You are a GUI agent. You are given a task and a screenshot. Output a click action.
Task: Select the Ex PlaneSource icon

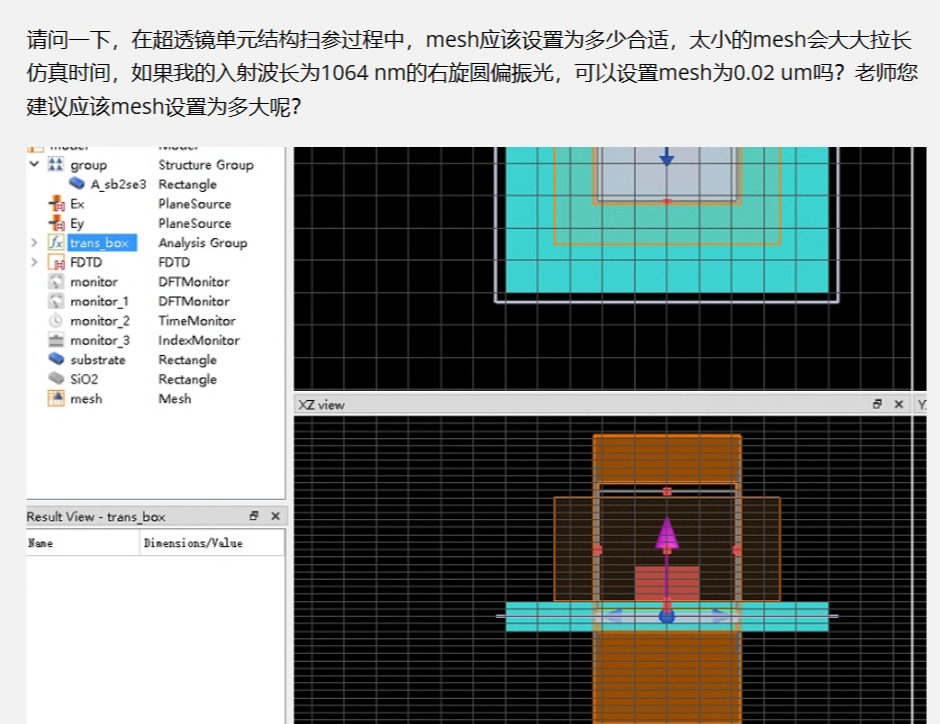coord(57,203)
